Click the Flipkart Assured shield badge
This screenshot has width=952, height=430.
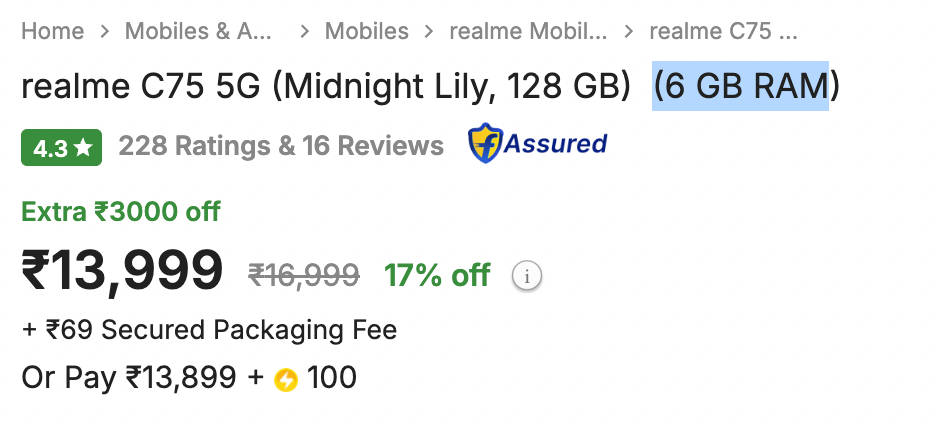click(x=537, y=143)
